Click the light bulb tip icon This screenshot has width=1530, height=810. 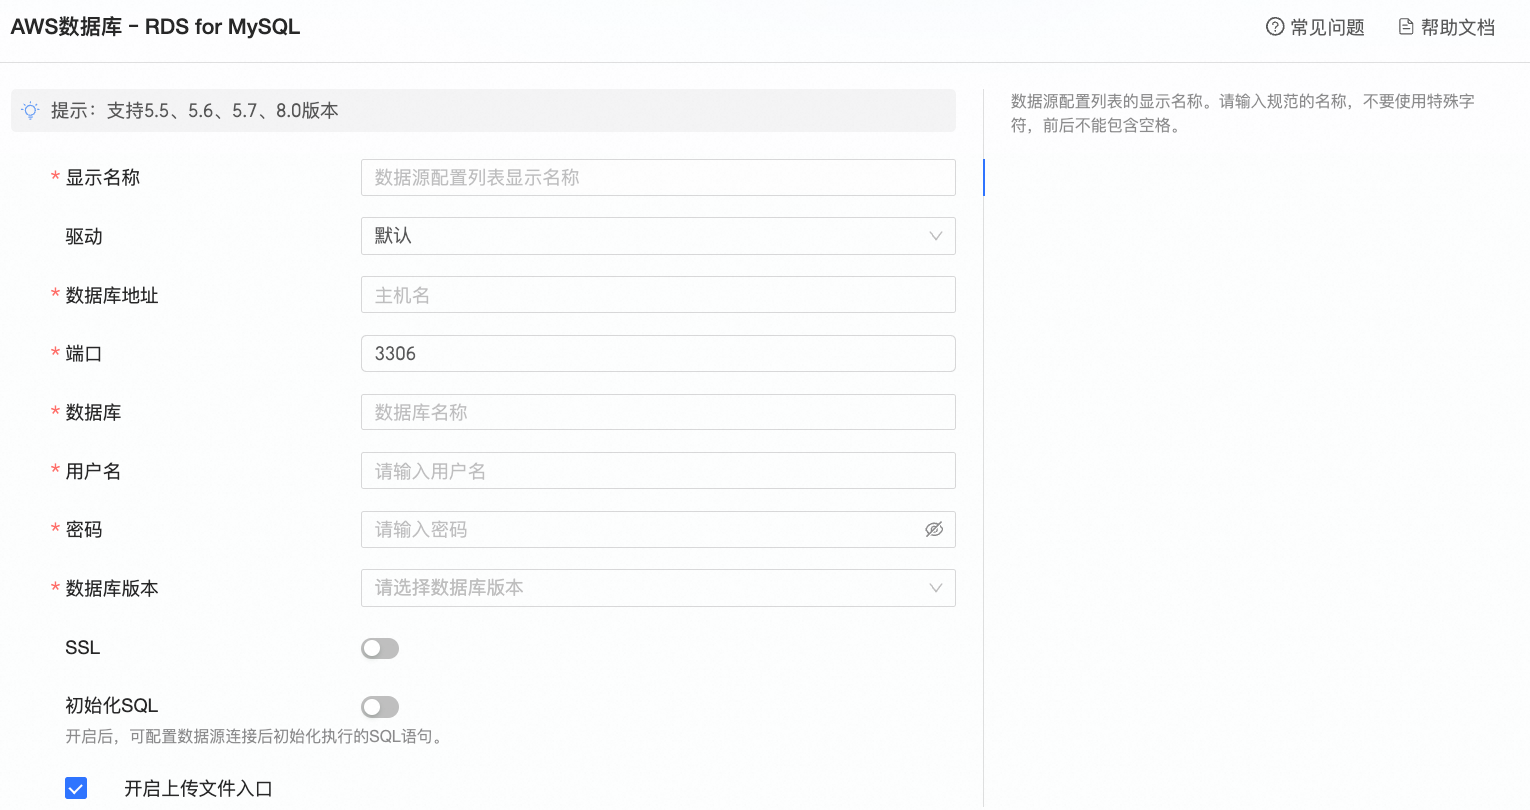click(x=31, y=111)
